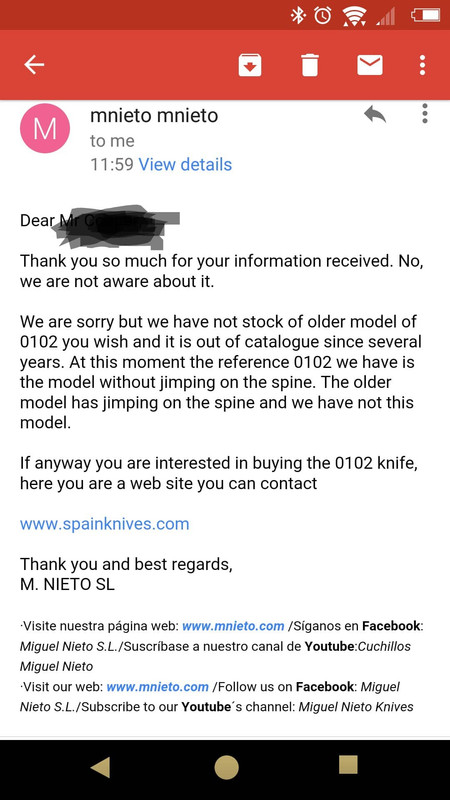This screenshot has width=450, height=800.
Task: Reply to mnieto using the reply arrow
Action: click(x=375, y=114)
